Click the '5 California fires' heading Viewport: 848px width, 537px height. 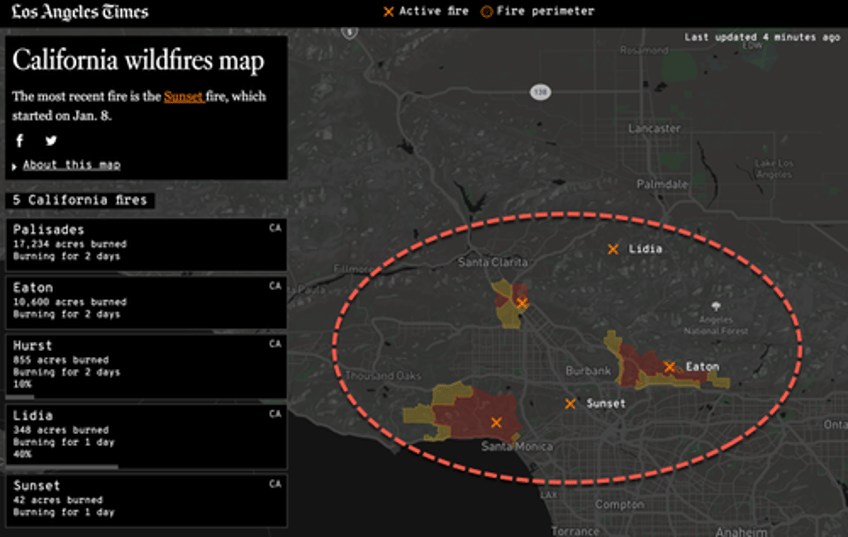[x=80, y=200]
